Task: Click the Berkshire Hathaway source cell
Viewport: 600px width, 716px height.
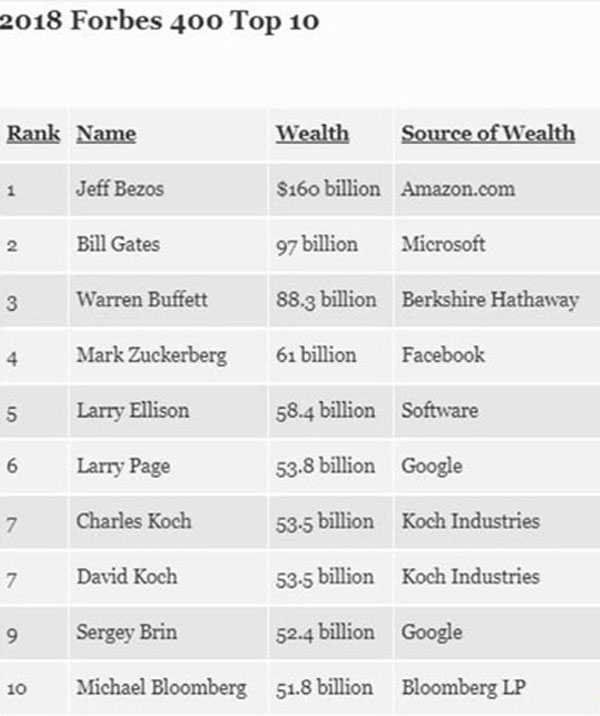Action: tap(490, 300)
